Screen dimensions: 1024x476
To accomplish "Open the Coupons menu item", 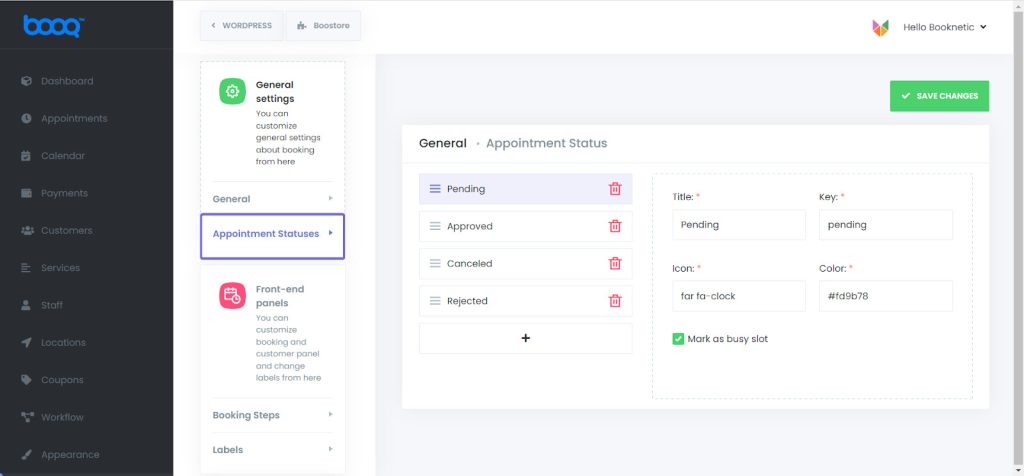I will tap(62, 380).
